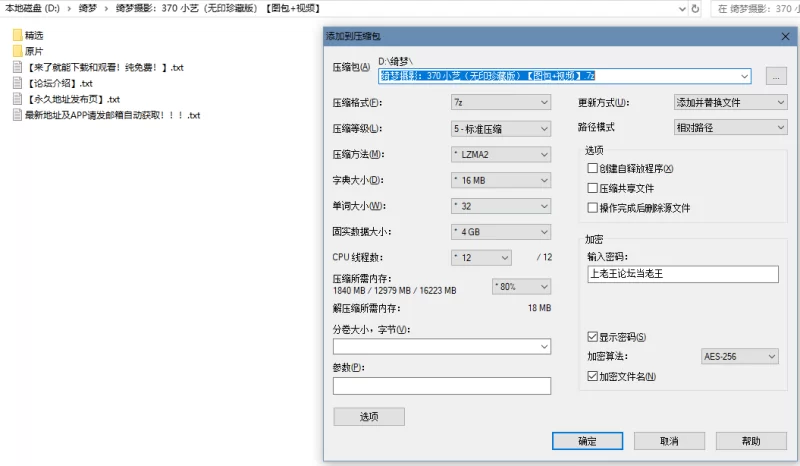Cancel with the 取消 button
800x466 pixels.
tap(669, 441)
